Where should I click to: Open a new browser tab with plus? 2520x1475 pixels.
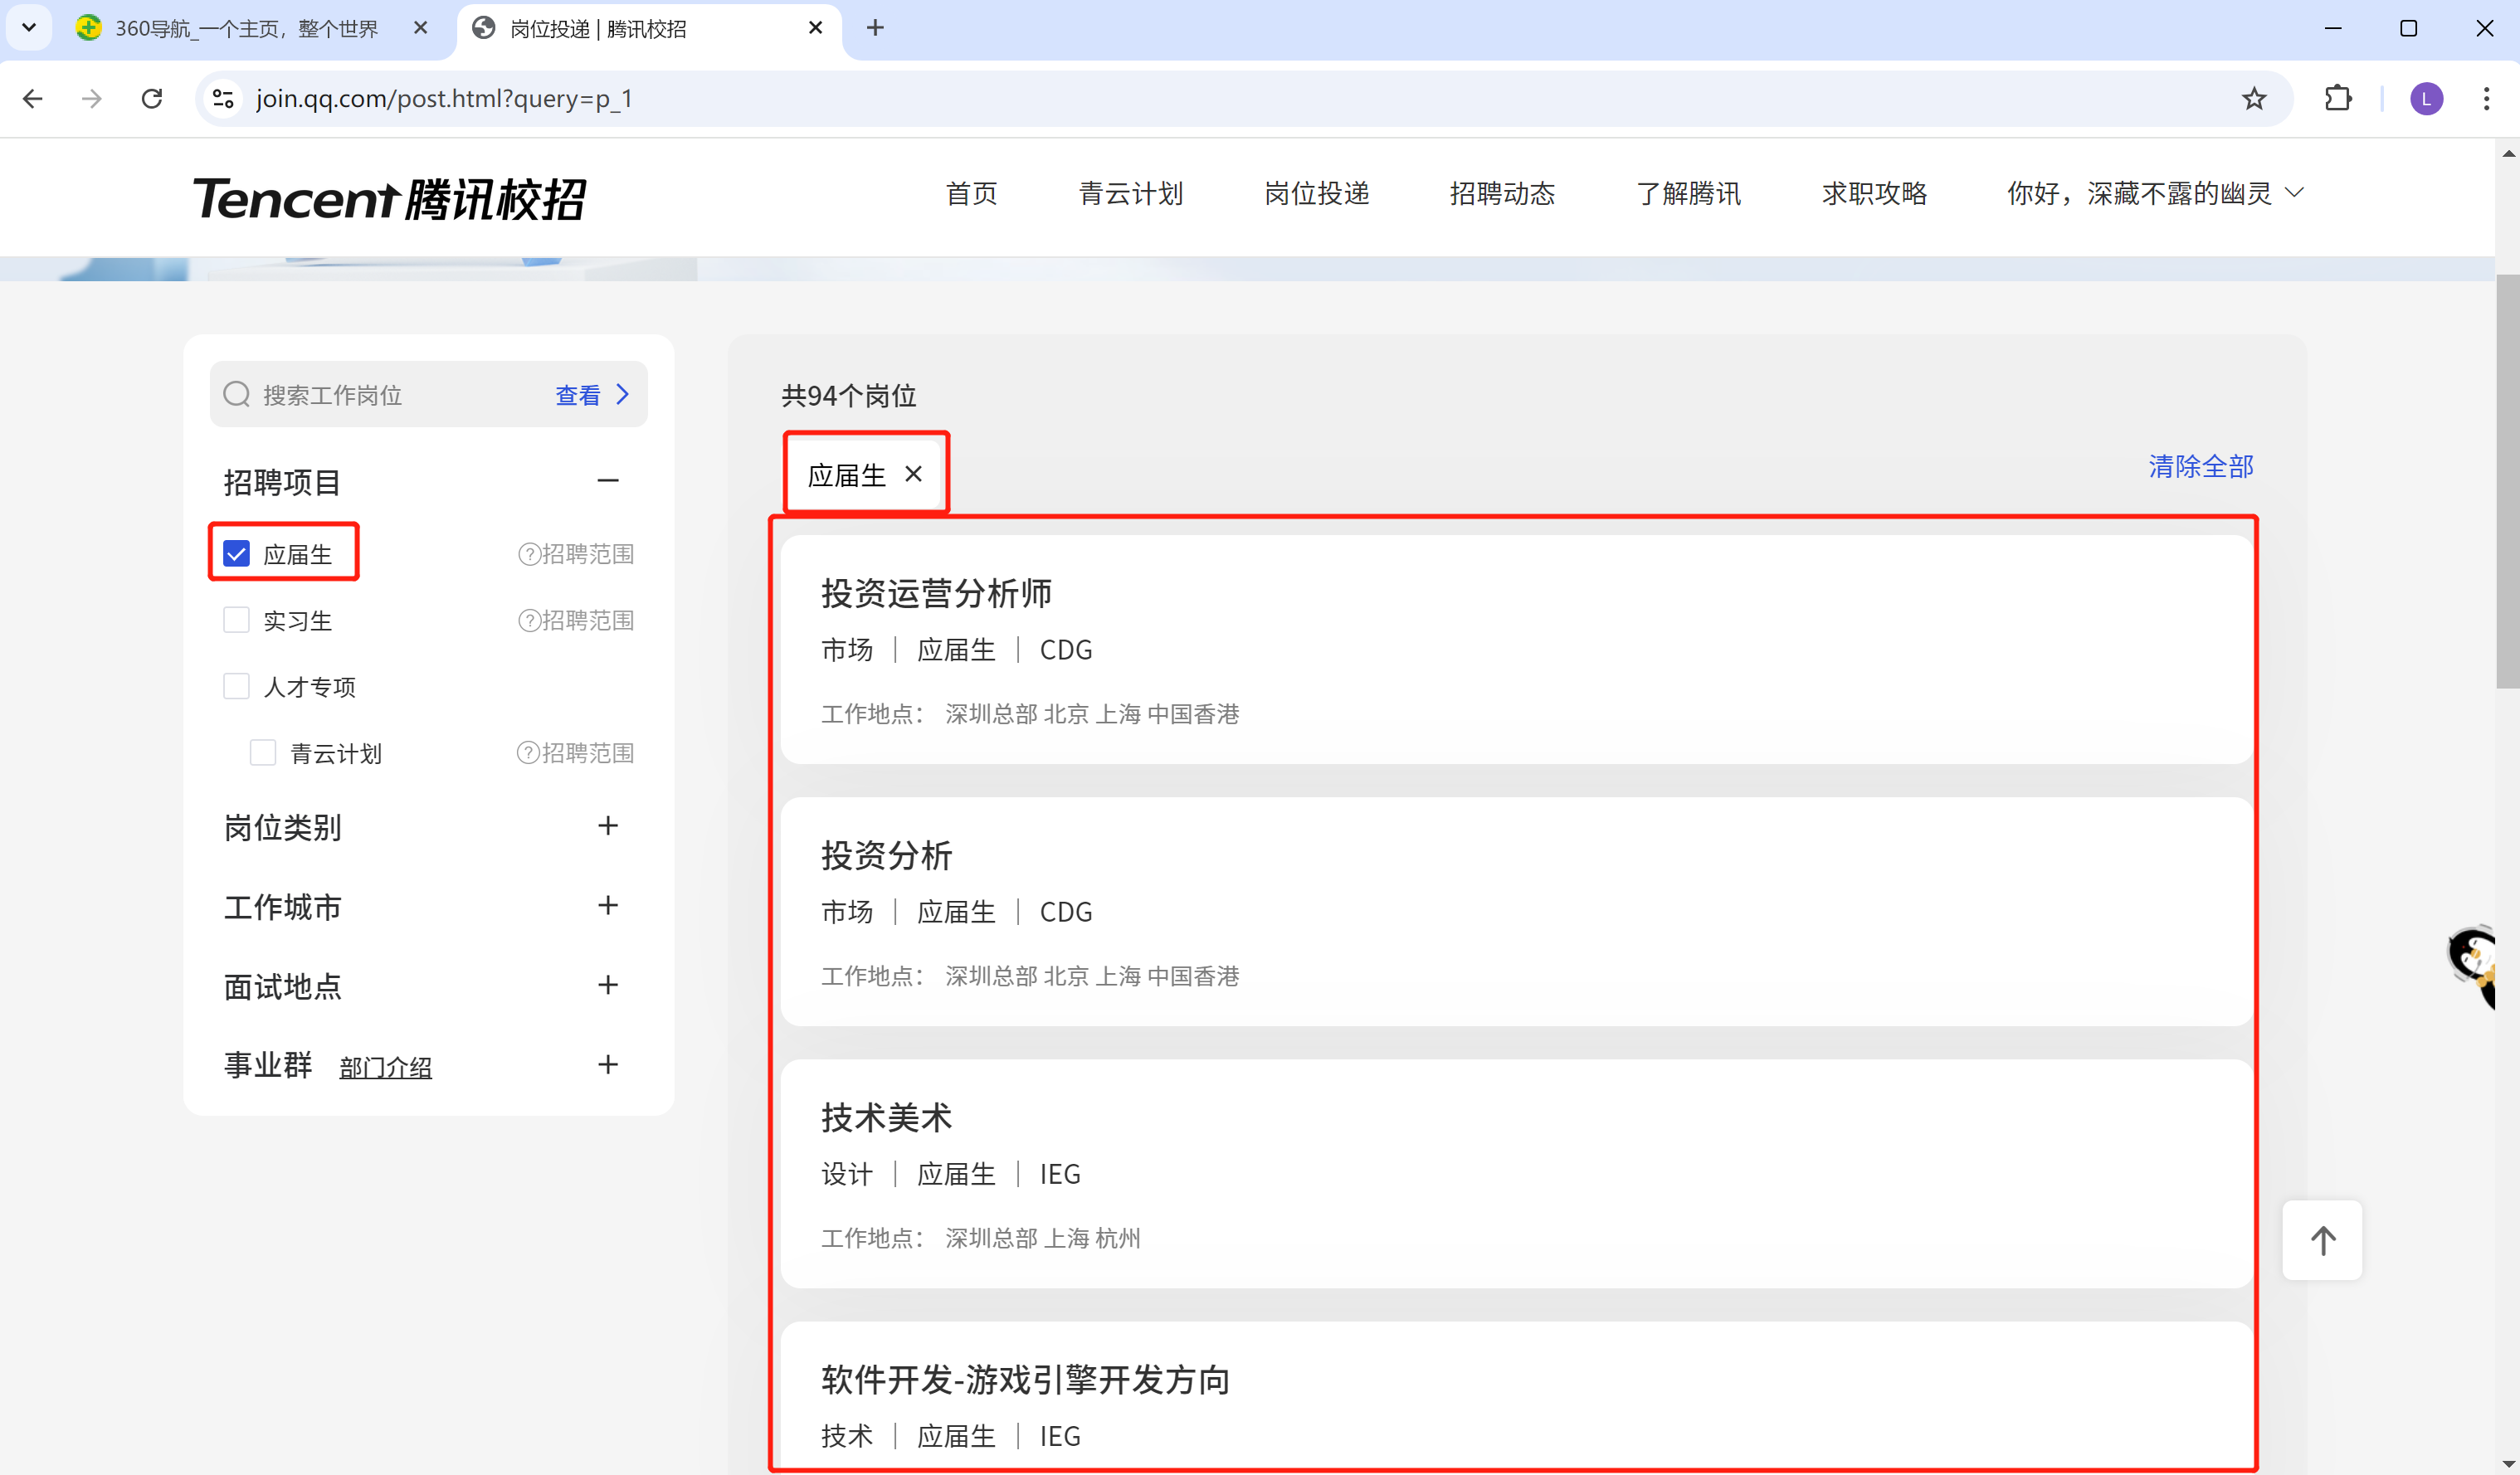click(x=875, y=28)
